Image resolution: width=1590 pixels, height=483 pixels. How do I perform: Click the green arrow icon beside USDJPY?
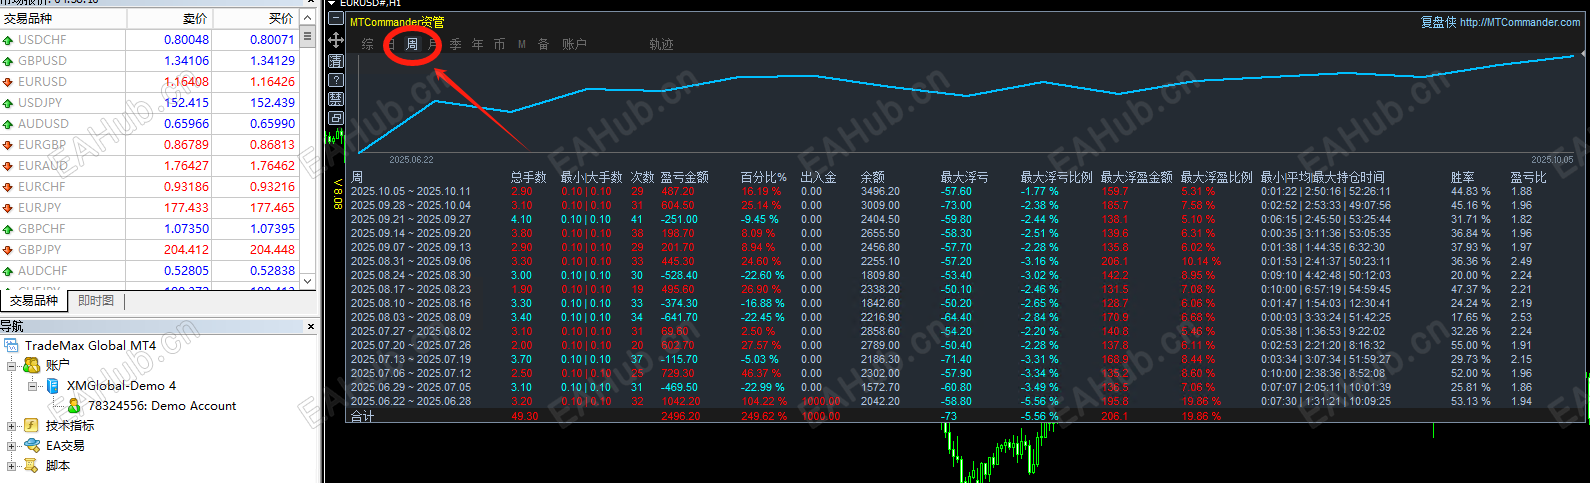pos(8,103)
